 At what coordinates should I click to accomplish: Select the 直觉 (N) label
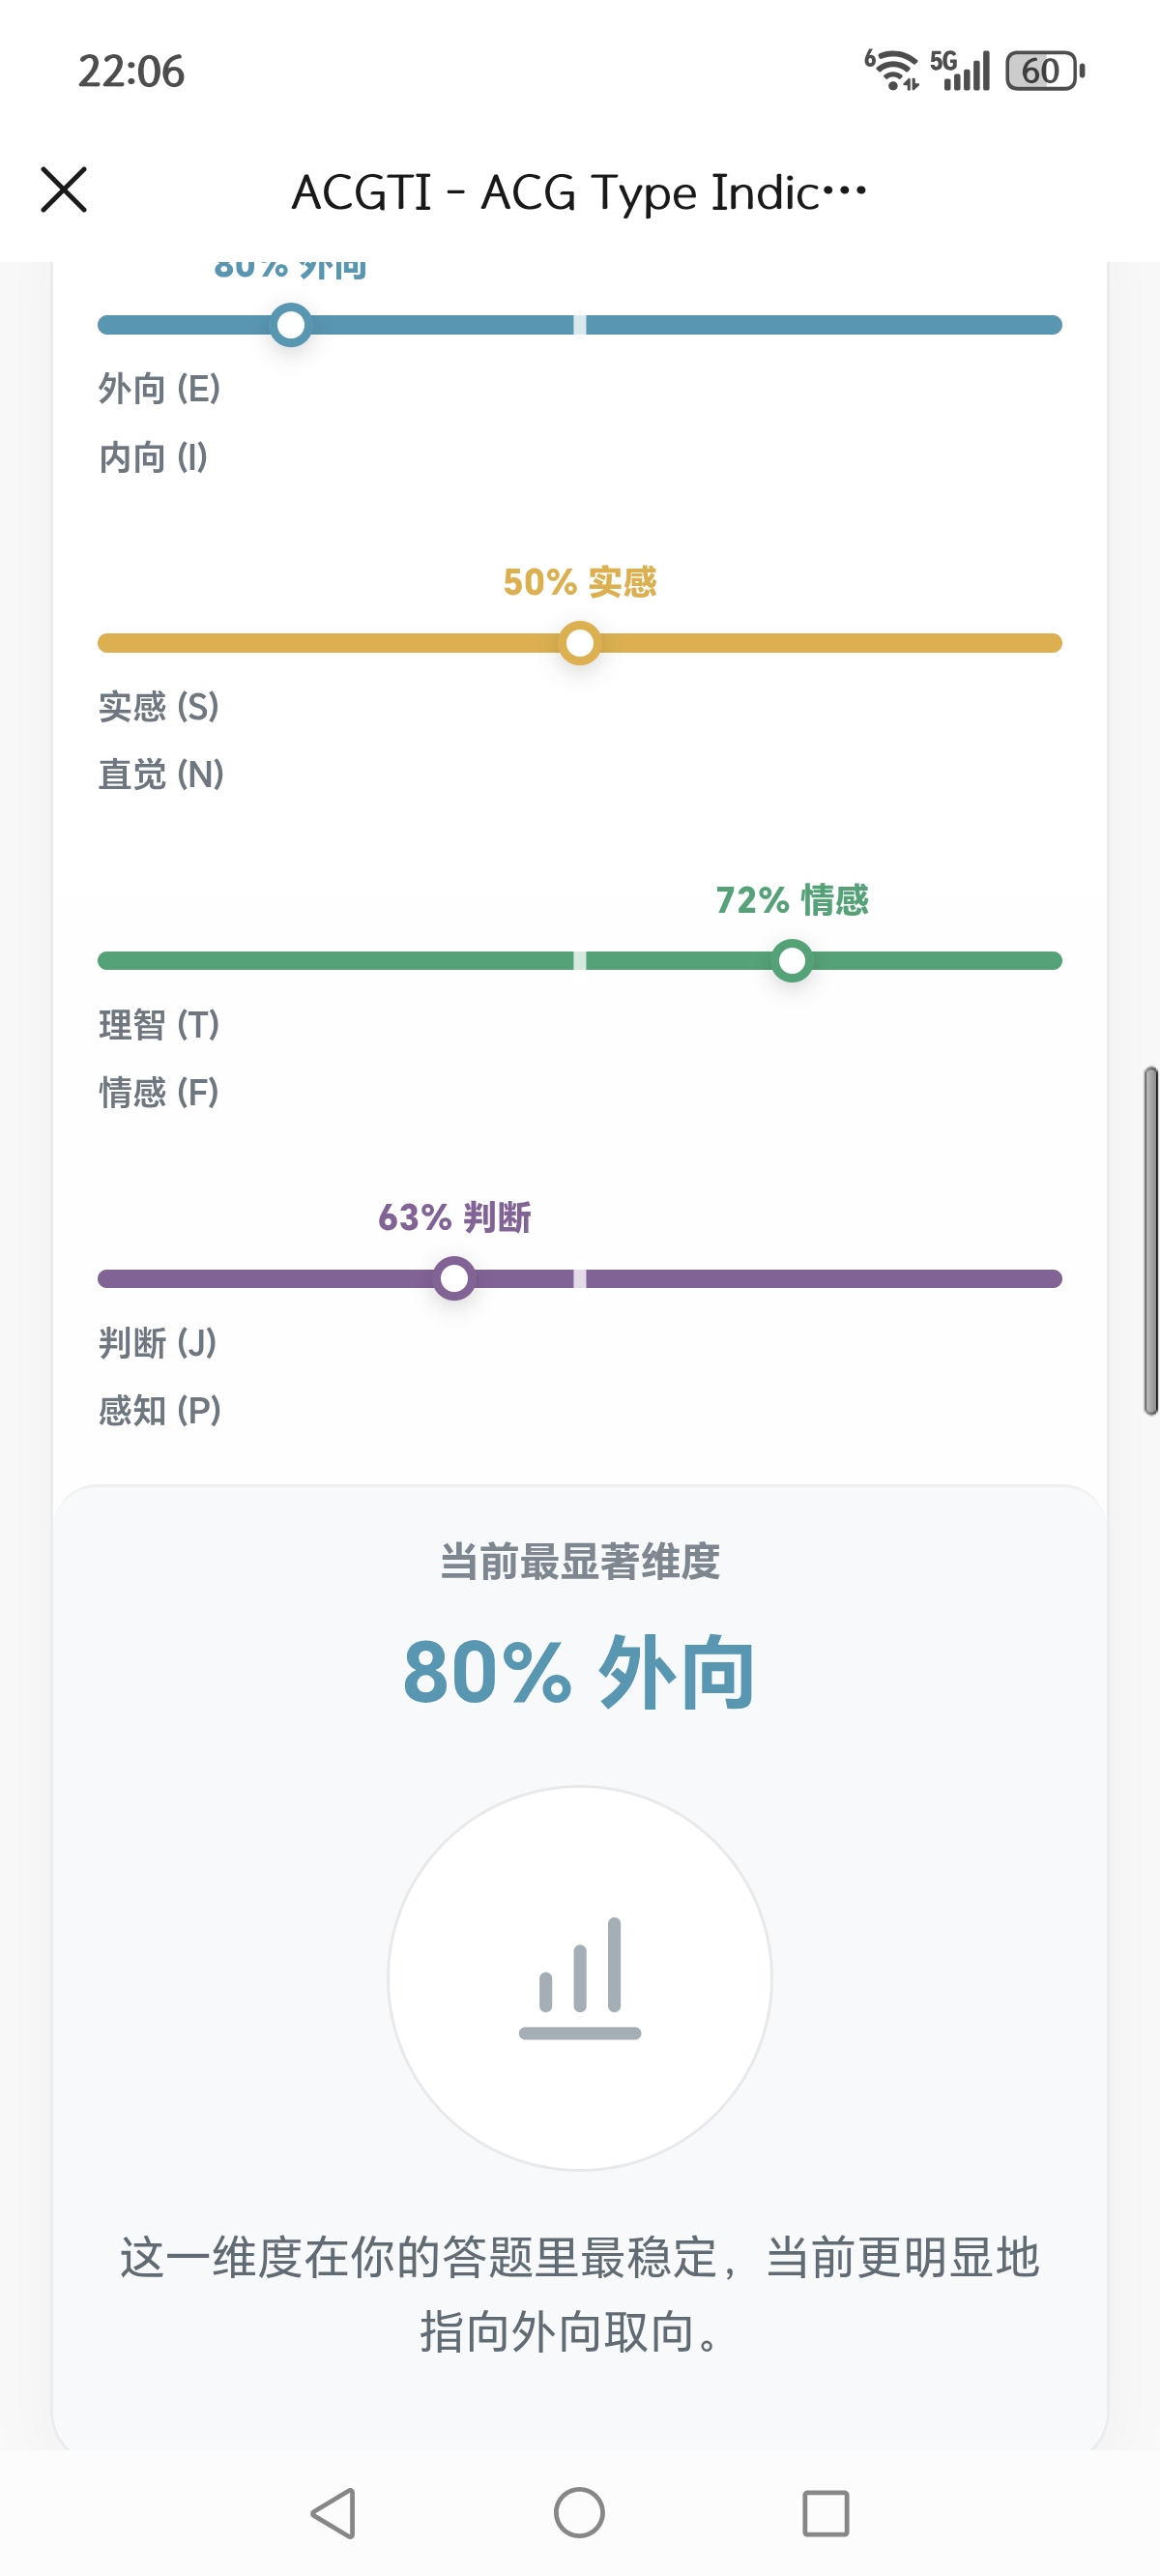pyautogui.click(x=160, y=773)
